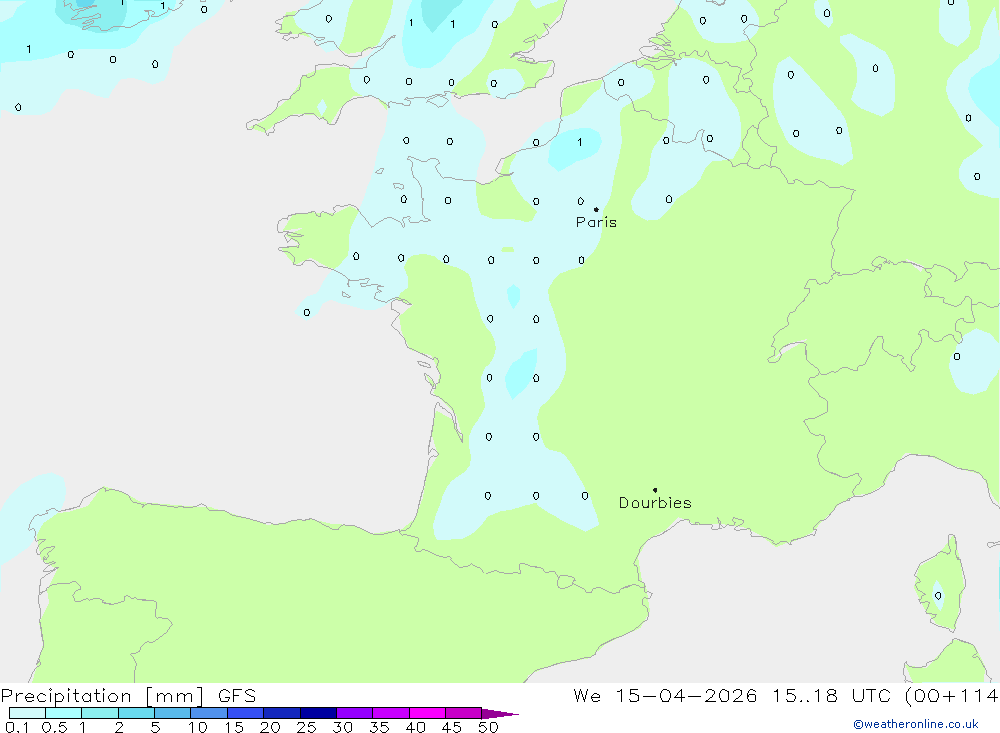Pick legend swatch between 30 and 35
The image size is (1000, 733).
pos(355,713)
